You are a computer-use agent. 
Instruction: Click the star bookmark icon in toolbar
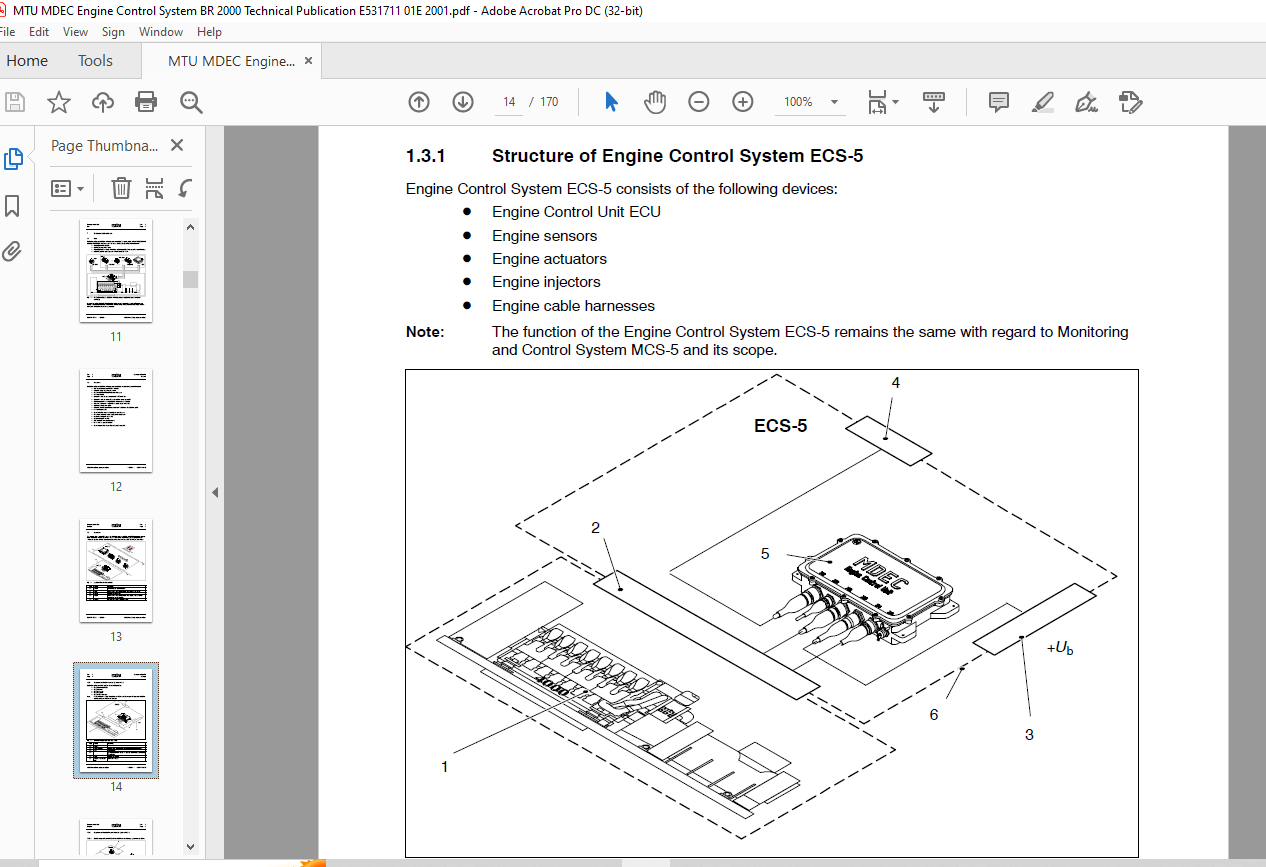point(59,102)
